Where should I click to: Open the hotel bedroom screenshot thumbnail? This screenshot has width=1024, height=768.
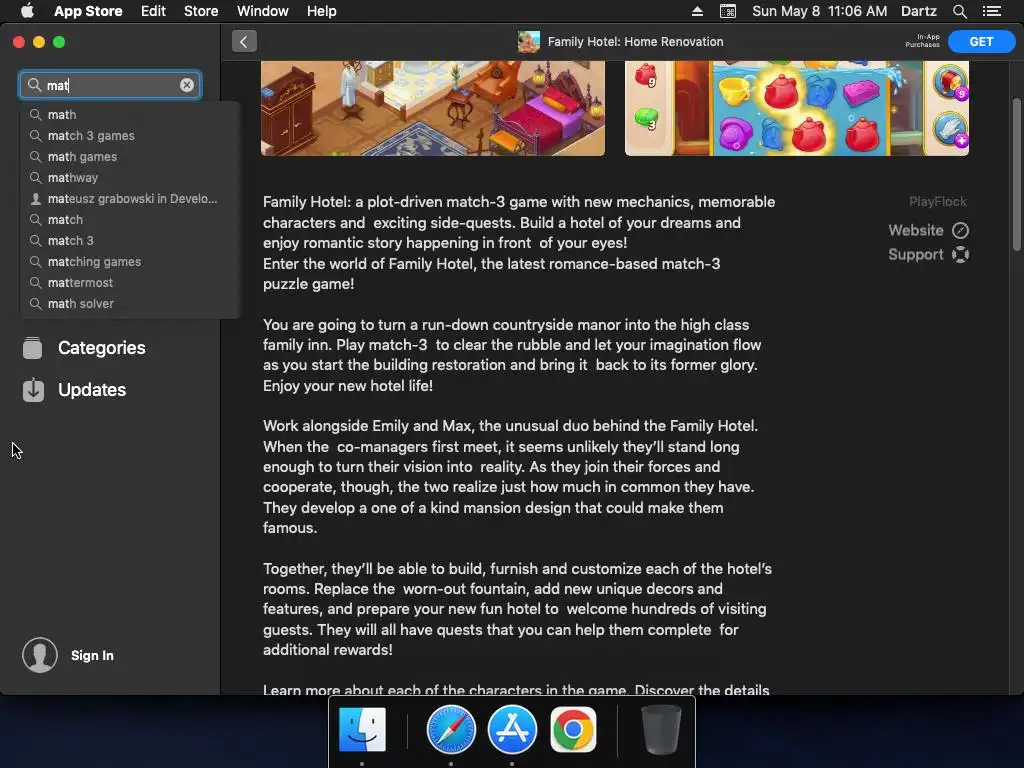[433, 108]
